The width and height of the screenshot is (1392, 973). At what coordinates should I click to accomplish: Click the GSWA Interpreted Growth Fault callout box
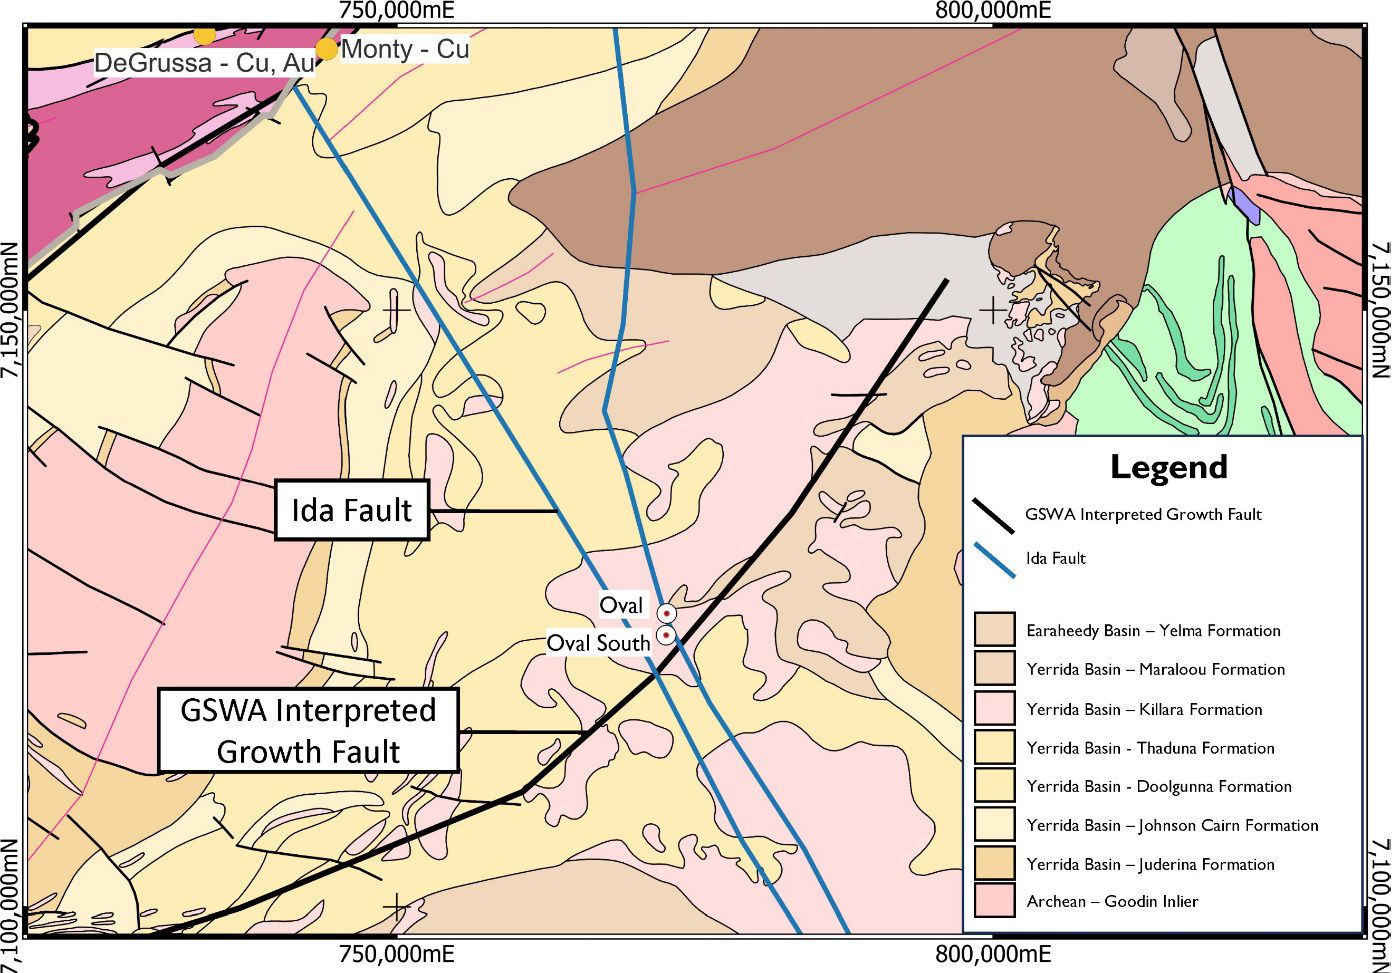click(x=308, y=730)
